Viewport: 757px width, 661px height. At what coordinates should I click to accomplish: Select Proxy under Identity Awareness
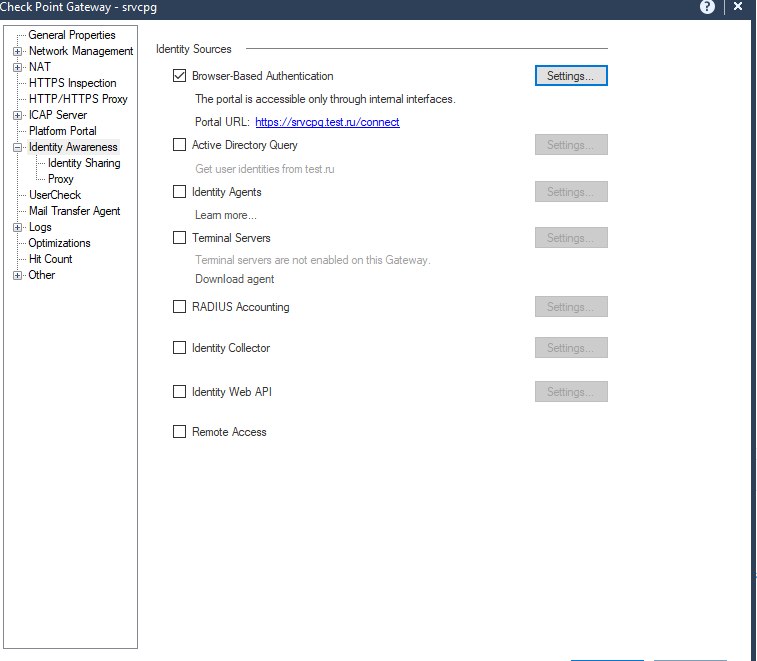(61, 179)
